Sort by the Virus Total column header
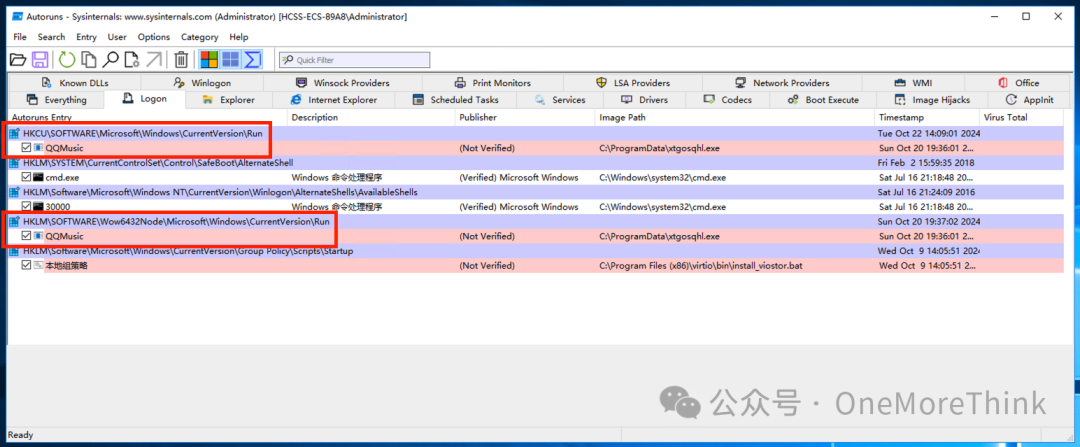This screenshot has height=447, width=1080. pyautogui.click(x=1021, y=118)
